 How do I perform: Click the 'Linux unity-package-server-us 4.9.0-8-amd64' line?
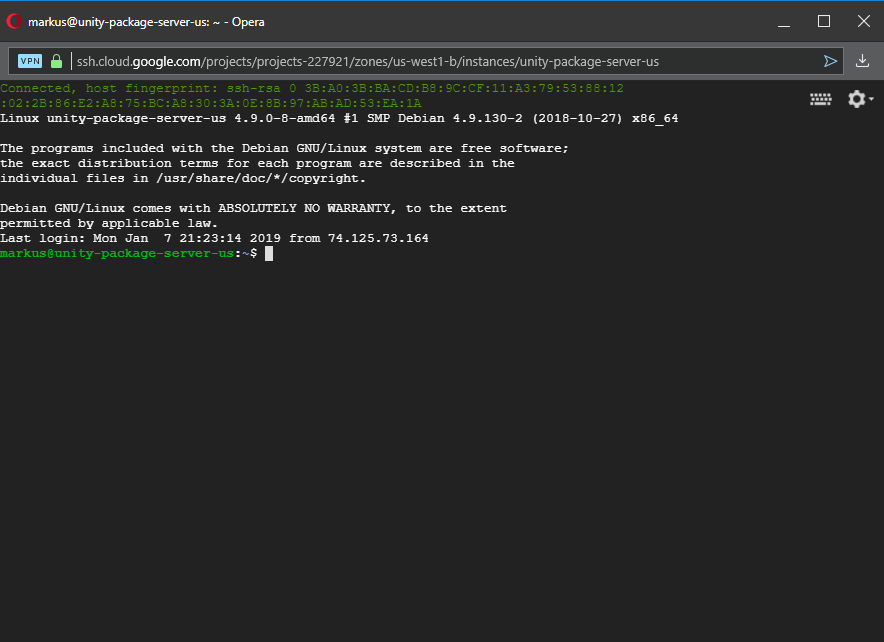[339, 118]
